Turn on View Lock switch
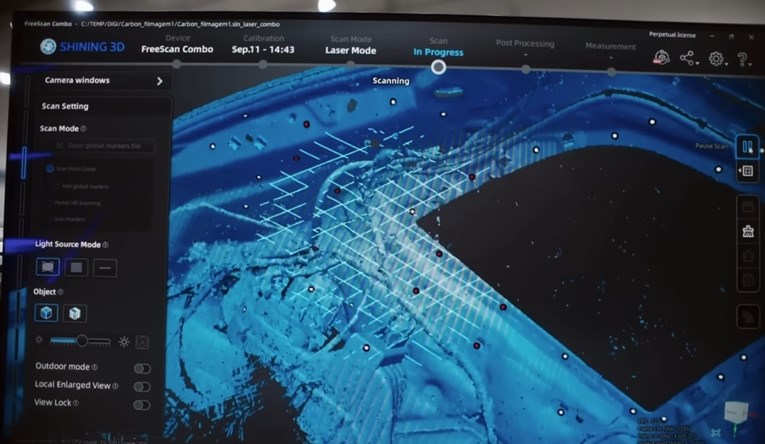765x444 pixels. [x=142, y=404]
